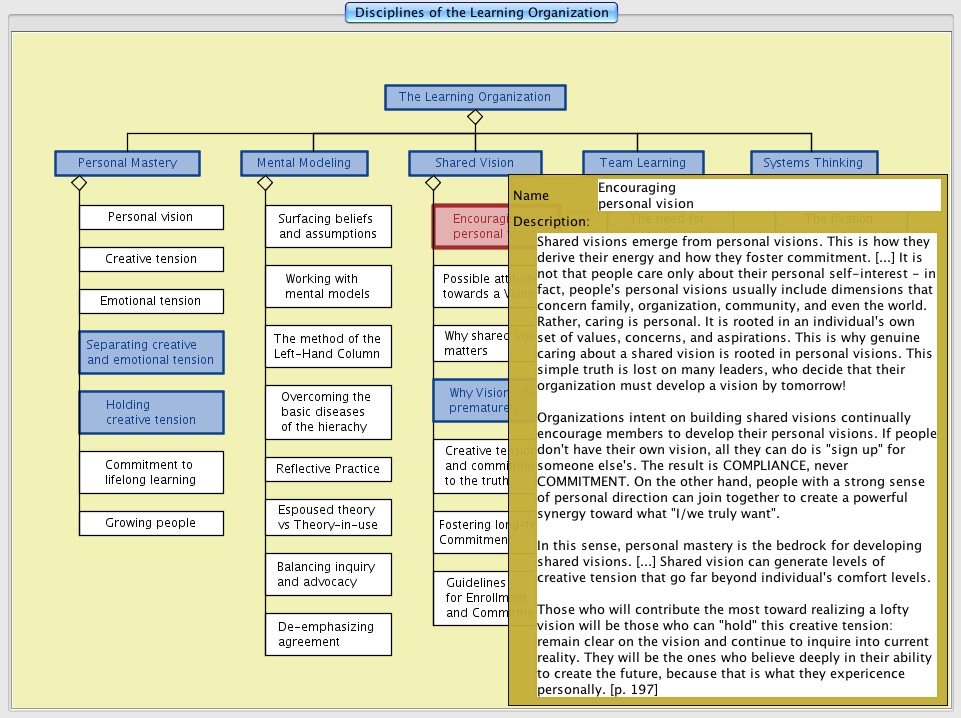
Task: Click The method of the Left-Hand Column
Action: coord(328,346)
